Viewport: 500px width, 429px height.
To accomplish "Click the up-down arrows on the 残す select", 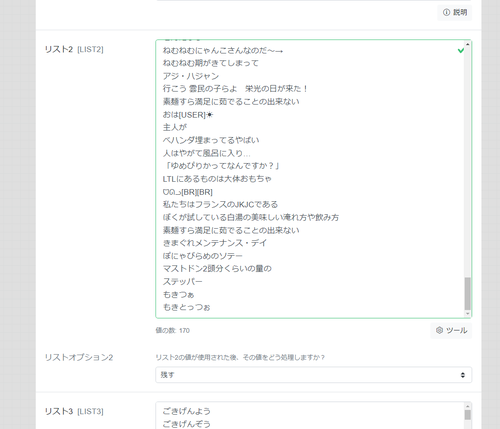I will pos(463,375).
